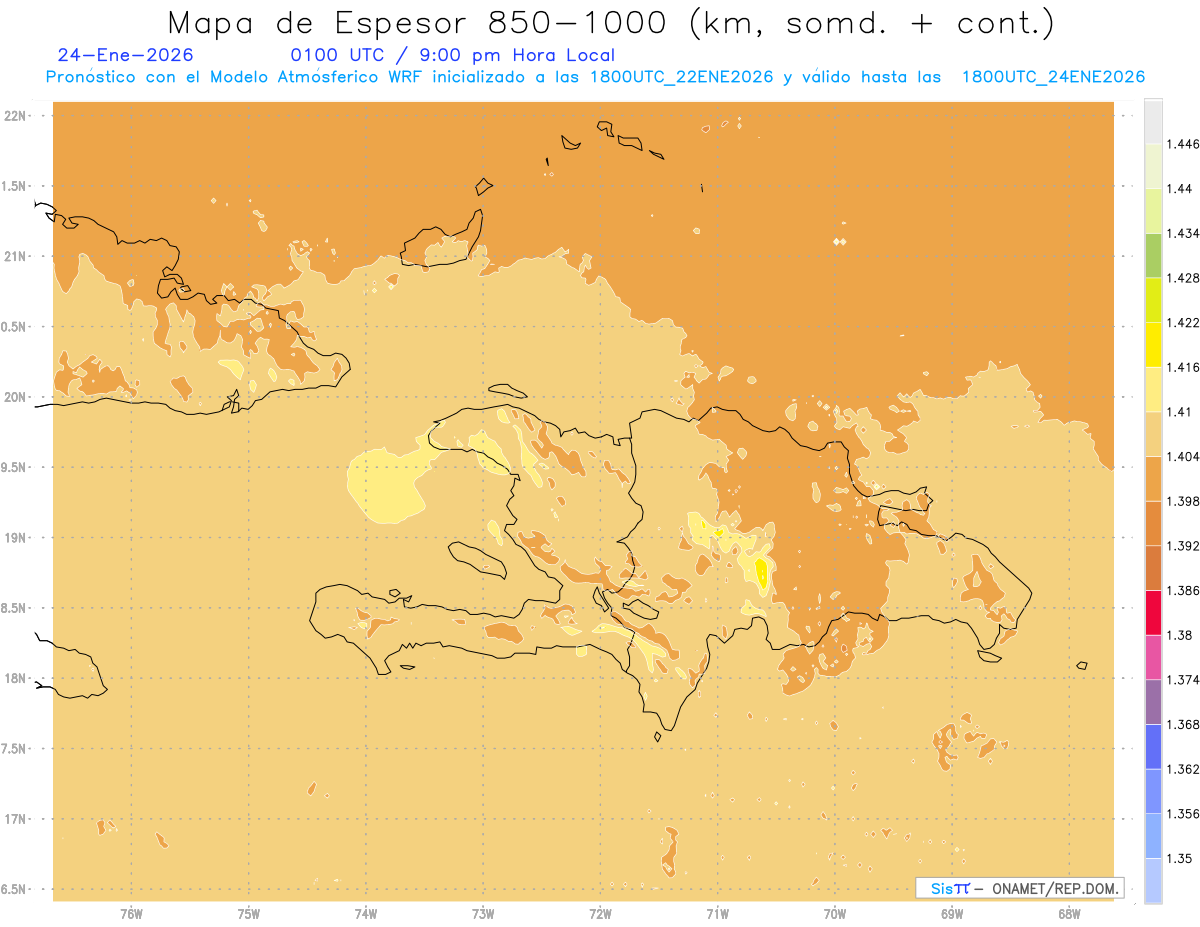The height and width of the screenshot is (927, 1200).
Task: Select legend value '1.404'
Action: tap(1183, 456)
